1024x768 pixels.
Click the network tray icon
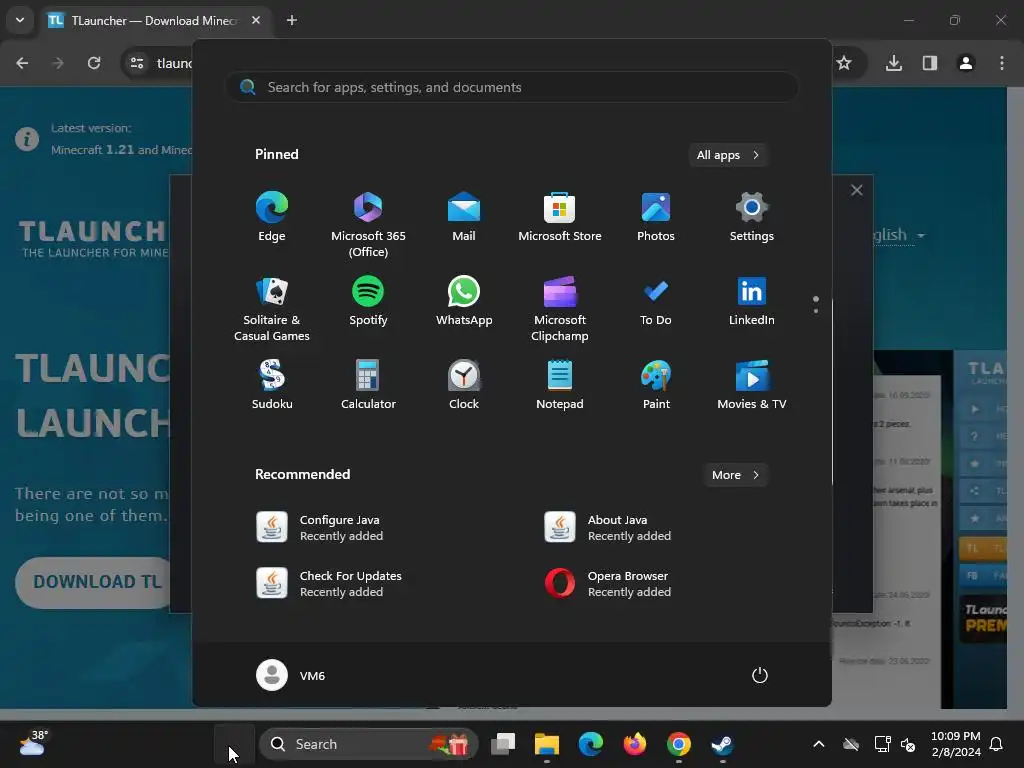point(882,744)
